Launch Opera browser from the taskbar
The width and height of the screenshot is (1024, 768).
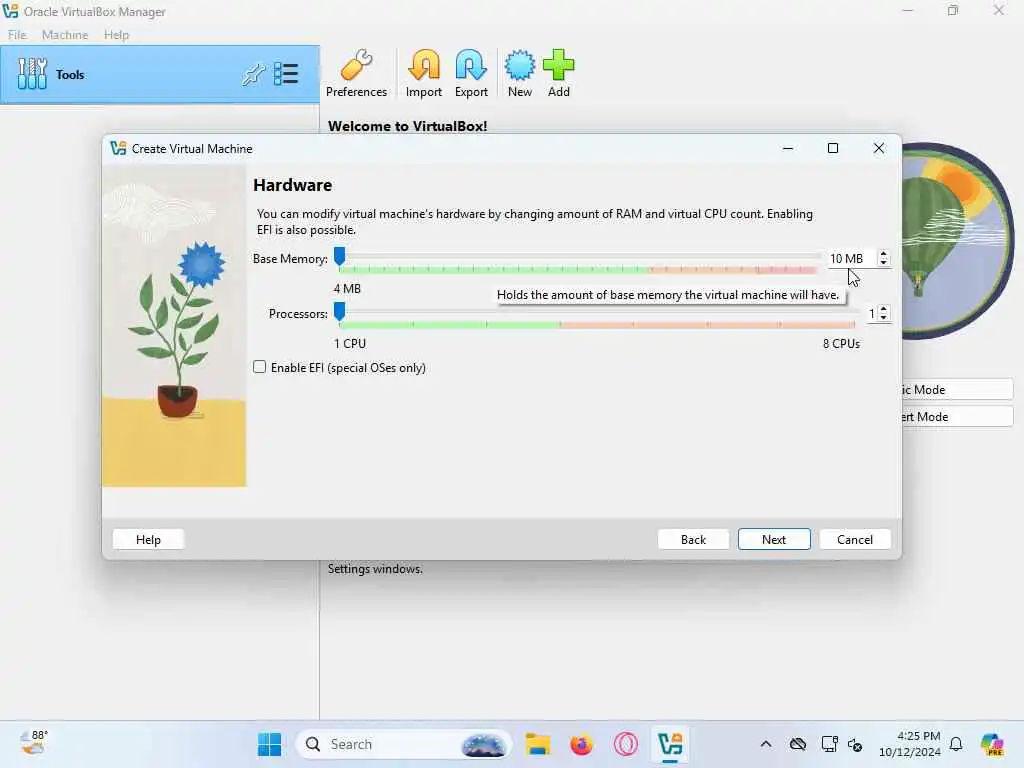[x=626, y=744]
